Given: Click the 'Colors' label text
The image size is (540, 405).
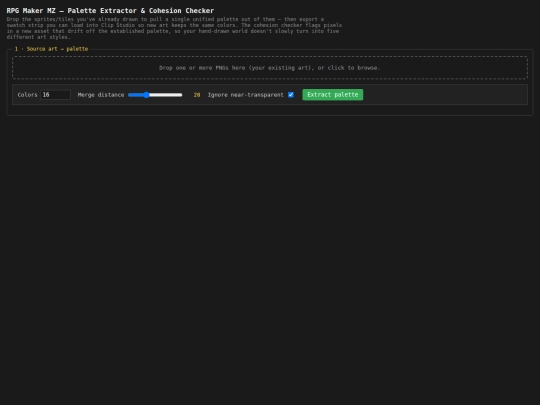Looking at the screenshot, I should 27,95.
